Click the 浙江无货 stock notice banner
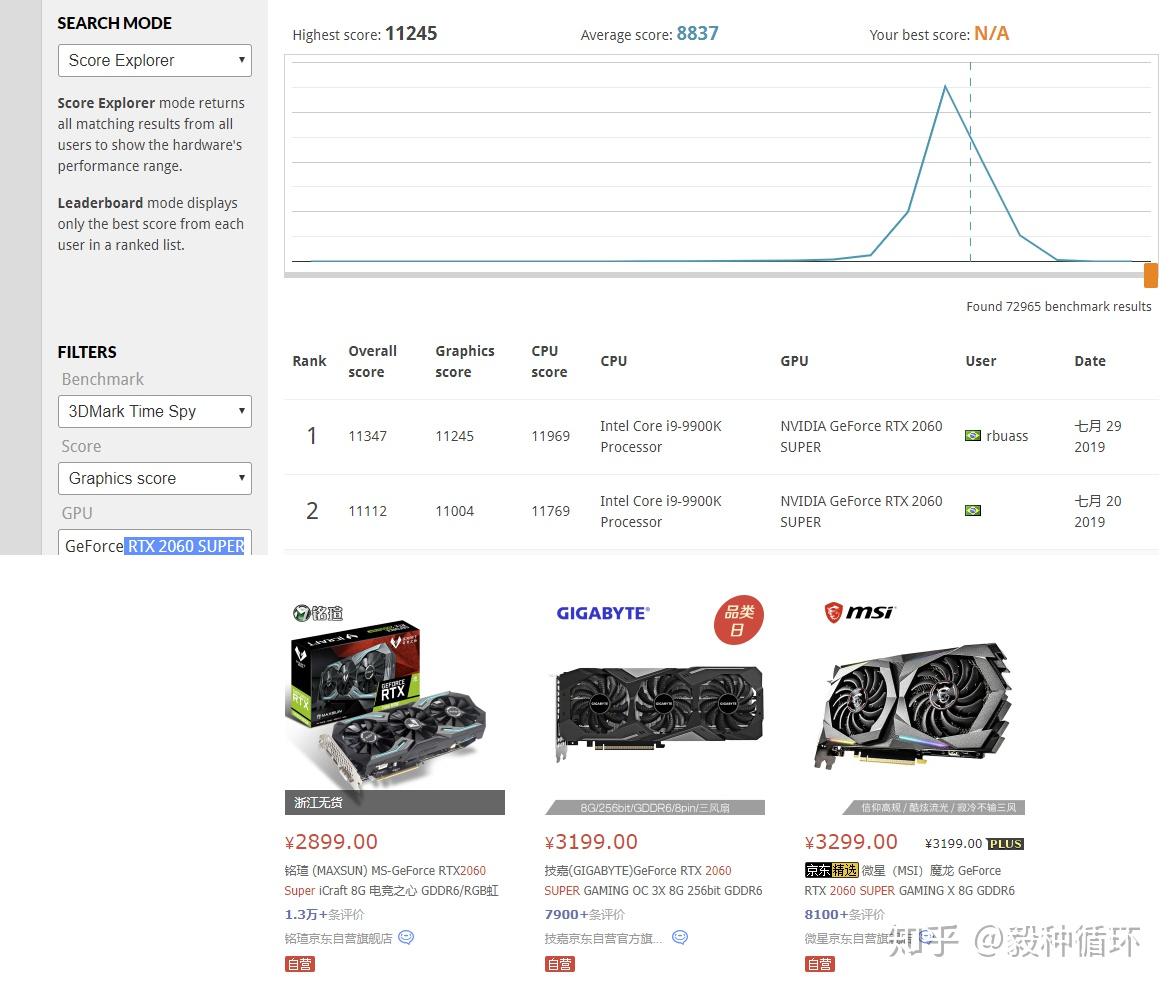The width and height of the screenshot is (1170, 988). point(394,802)
